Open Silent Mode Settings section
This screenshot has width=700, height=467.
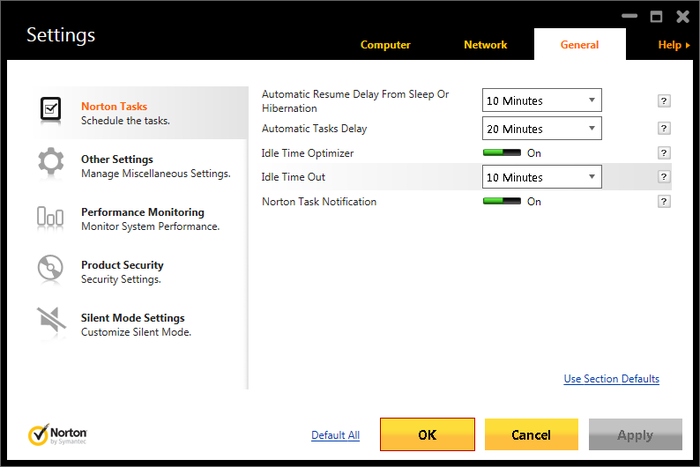tap(141, 325)
